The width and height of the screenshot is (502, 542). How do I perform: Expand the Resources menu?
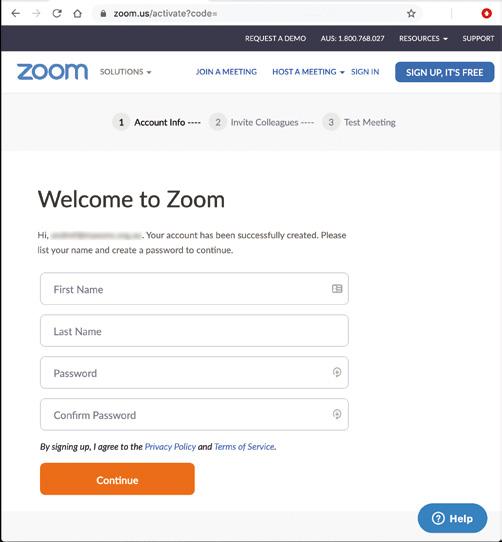(423, 38)
